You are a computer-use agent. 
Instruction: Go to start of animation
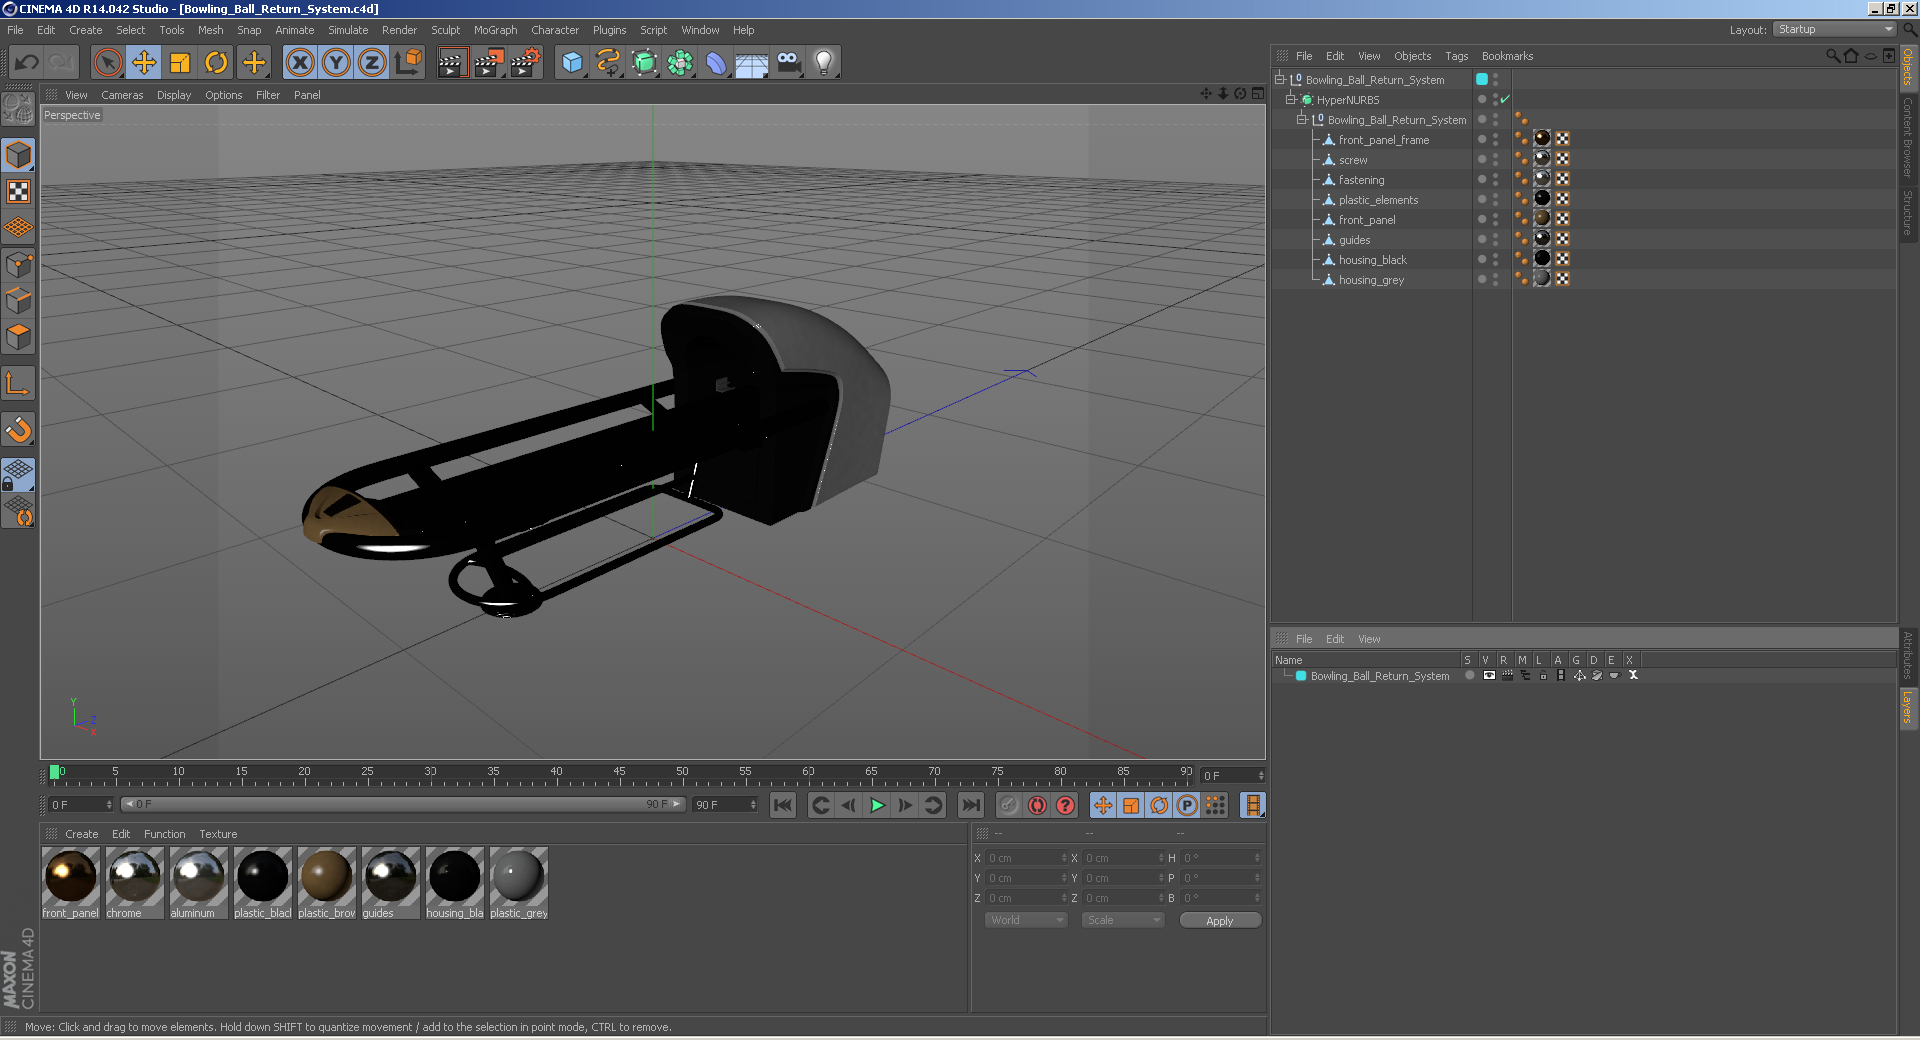[783, 805]
